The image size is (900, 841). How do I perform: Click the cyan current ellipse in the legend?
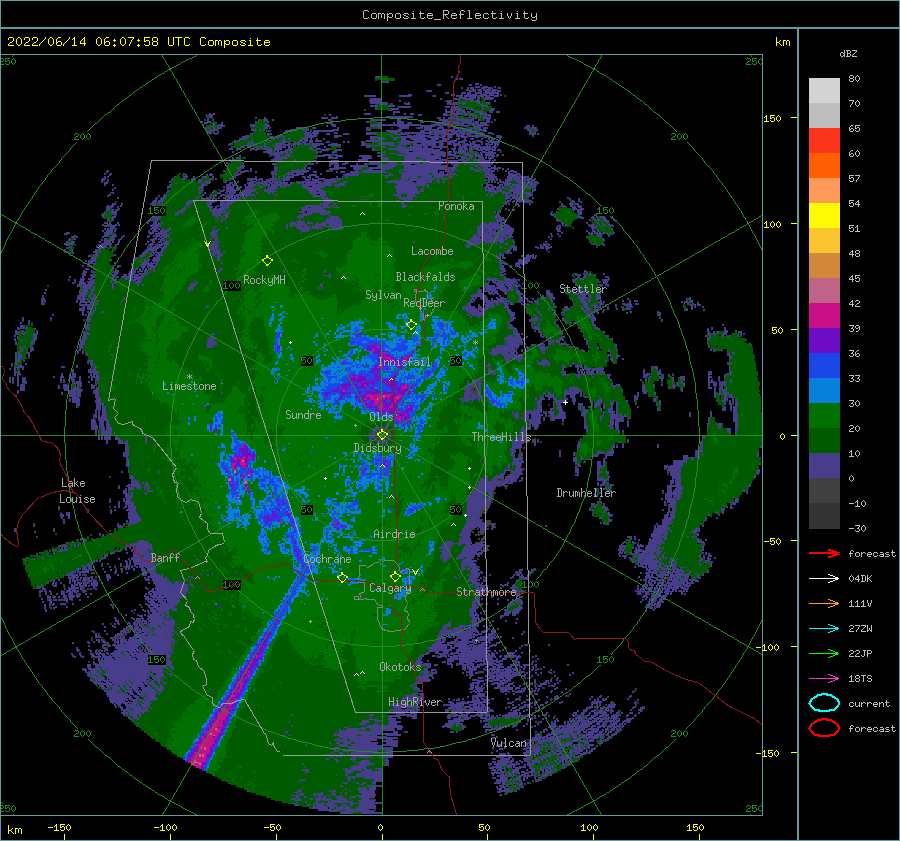coord(824,703)
